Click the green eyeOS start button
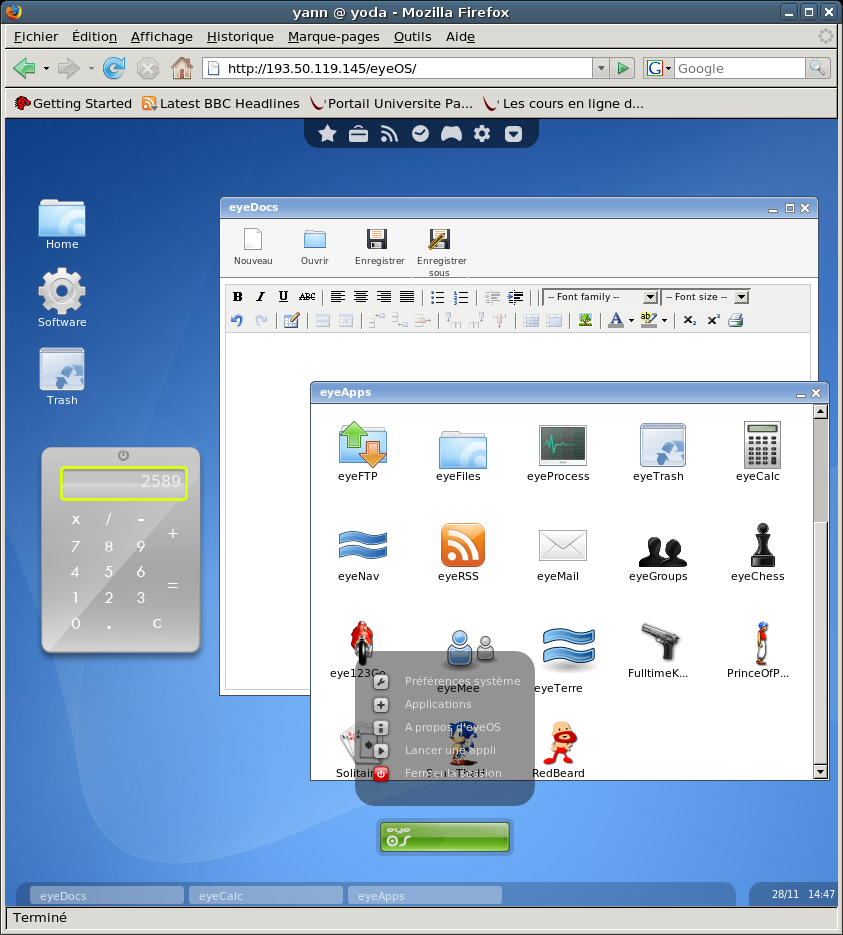The height and width of the screenshot is (935, 843). click(445, 837)
